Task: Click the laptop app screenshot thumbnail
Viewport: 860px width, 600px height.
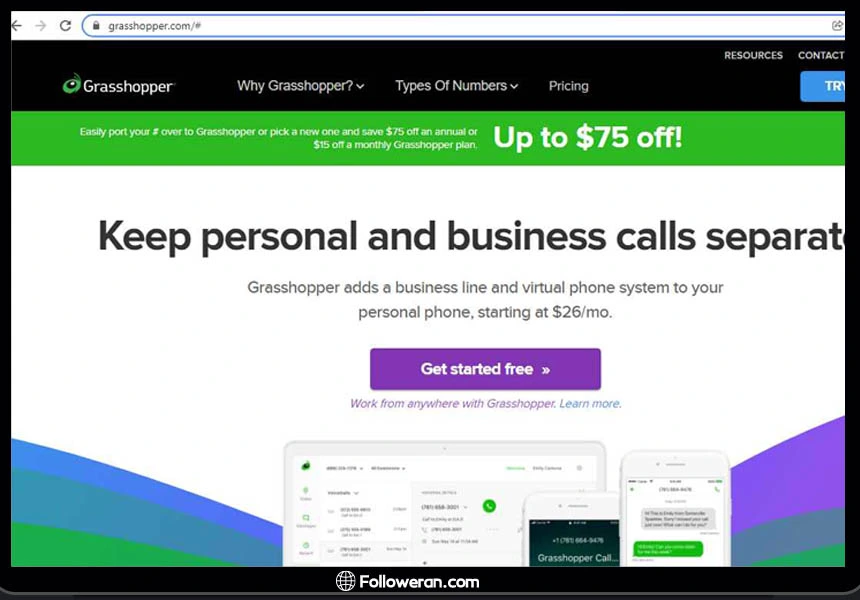Action: (444, 503)
